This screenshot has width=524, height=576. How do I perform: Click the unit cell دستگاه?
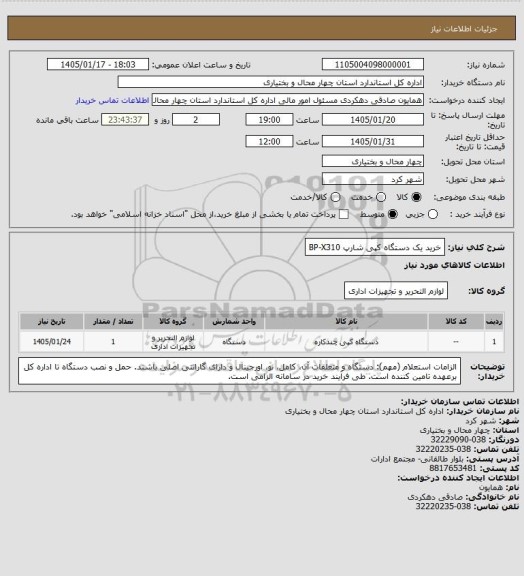(234, 342)
